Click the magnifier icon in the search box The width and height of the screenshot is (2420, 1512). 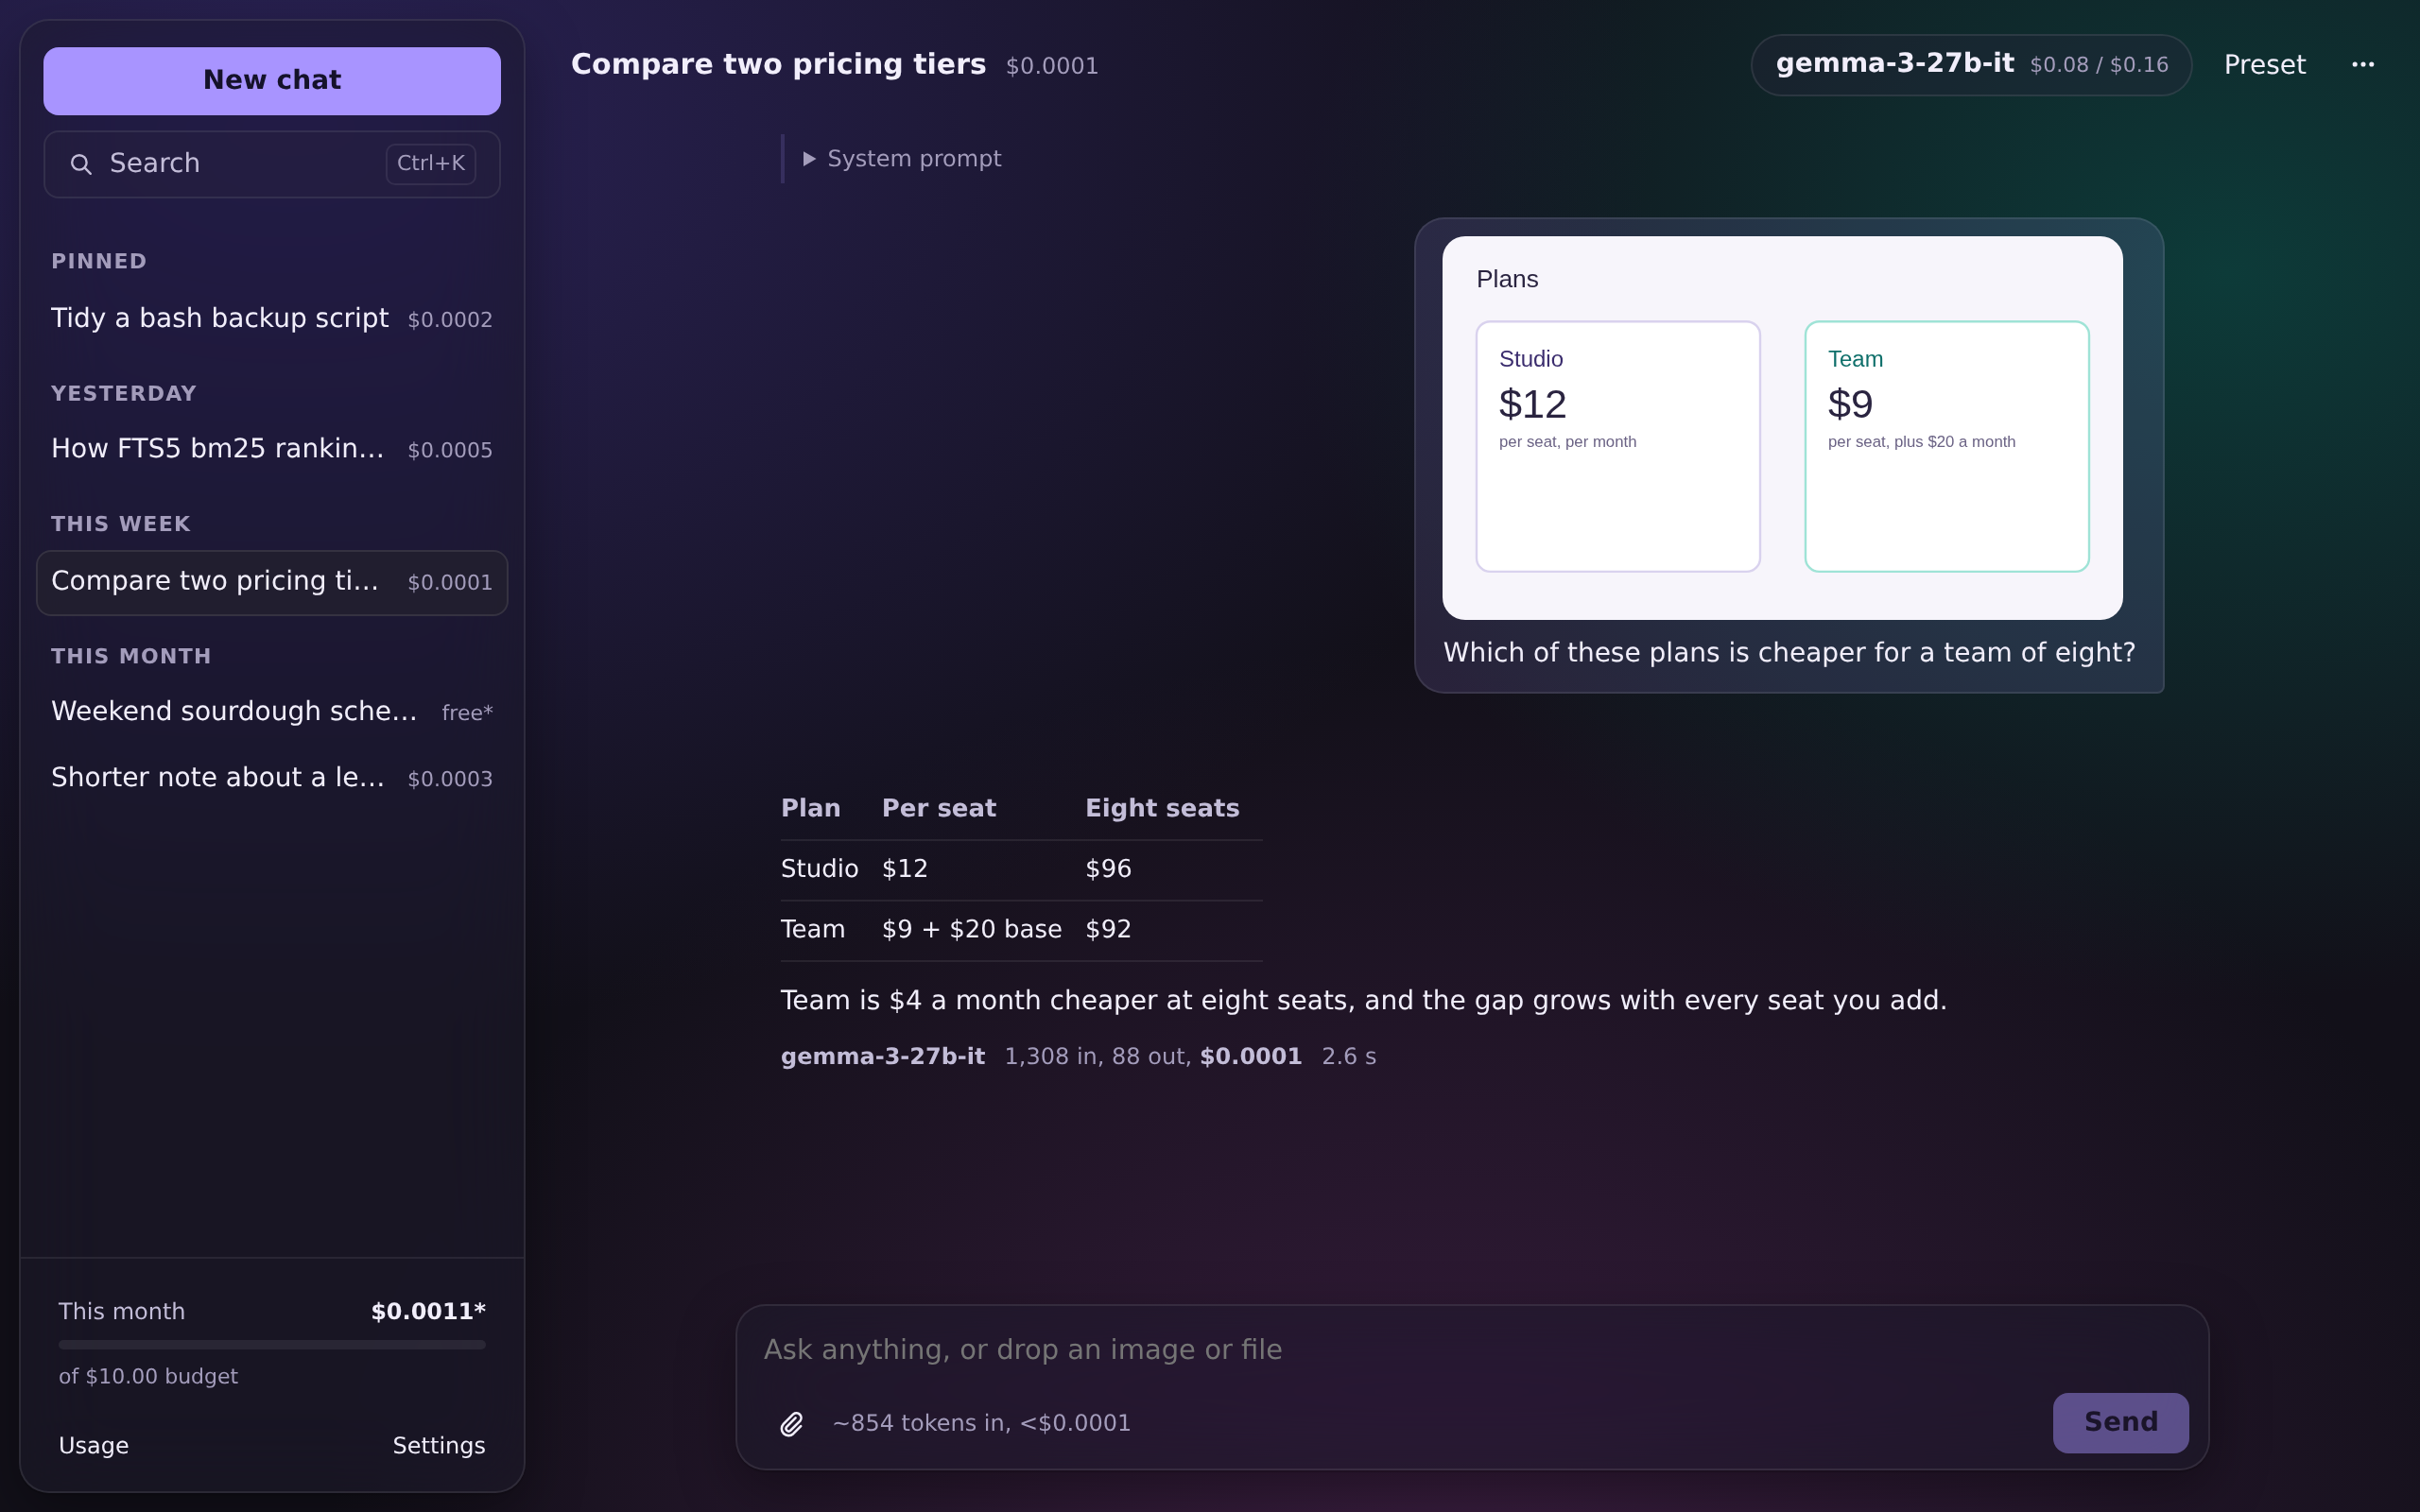pyautogui.click(x=81, y=164)
